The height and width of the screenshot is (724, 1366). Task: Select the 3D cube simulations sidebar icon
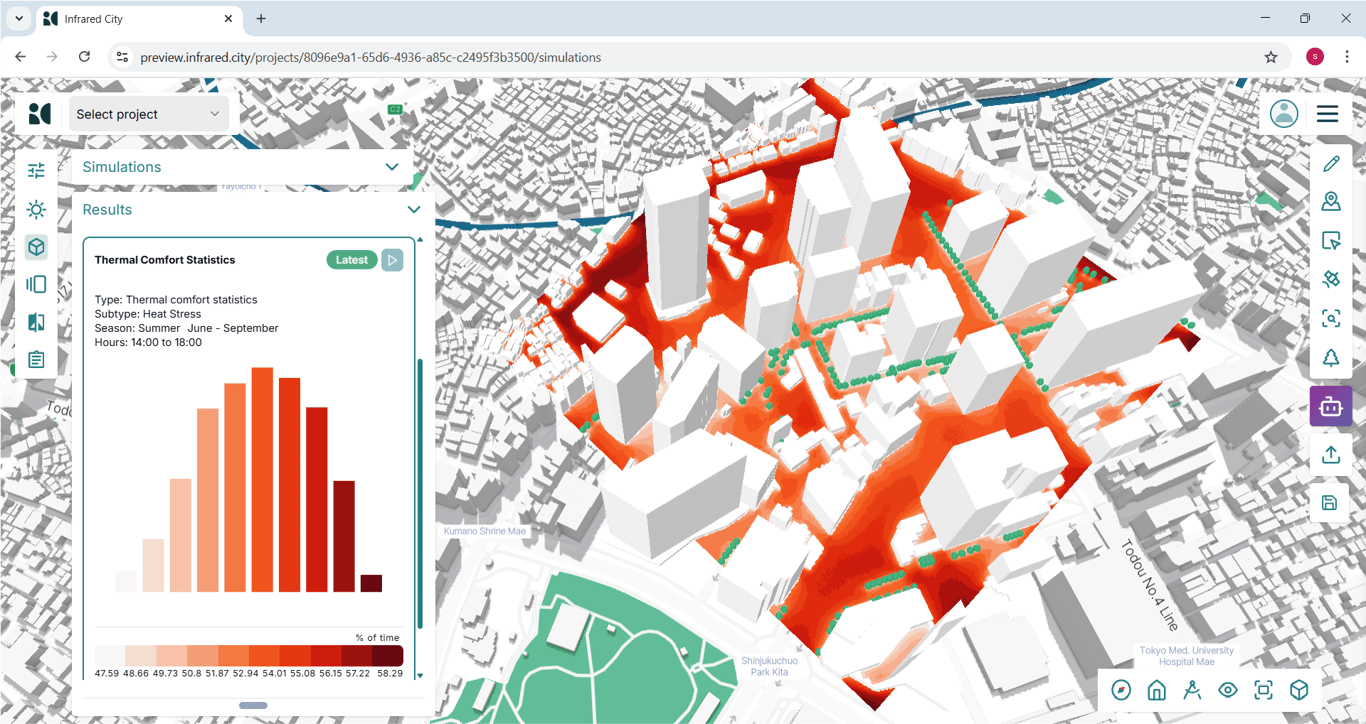click(x=37, y=247)
